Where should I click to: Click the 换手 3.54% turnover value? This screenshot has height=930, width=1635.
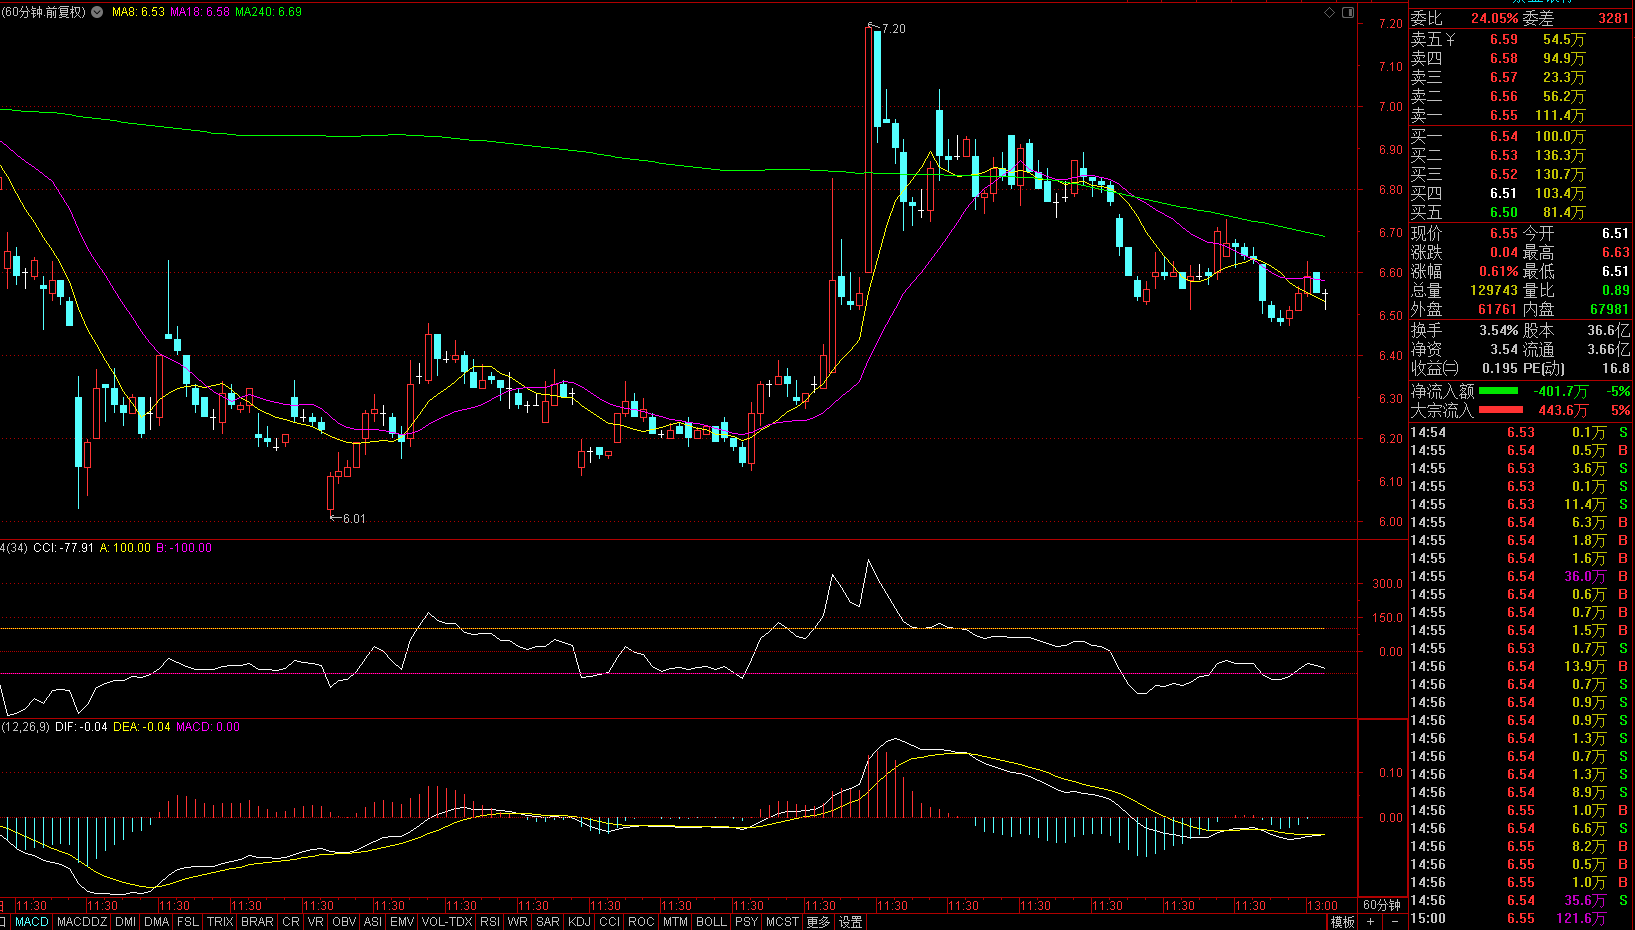(x=1499, y=330)
